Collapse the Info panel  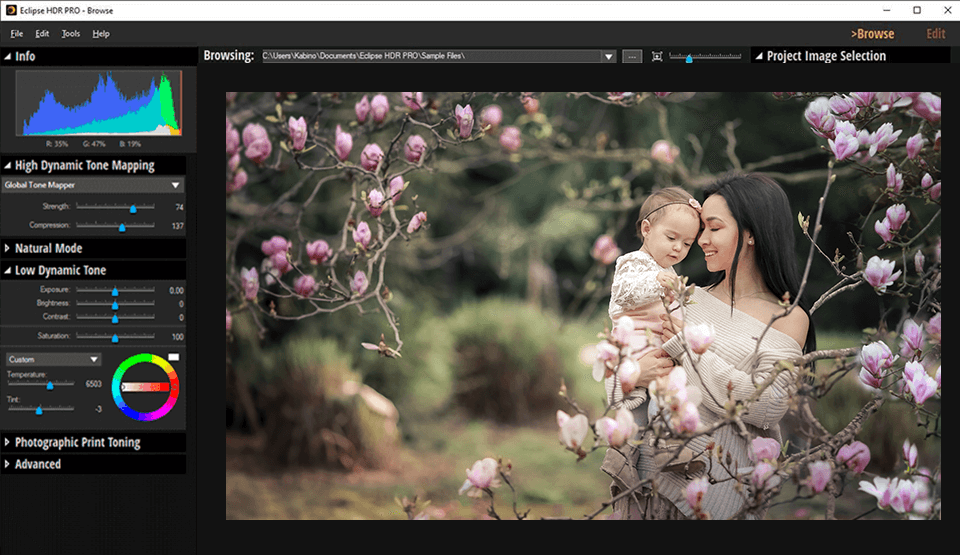click(8, 57)
